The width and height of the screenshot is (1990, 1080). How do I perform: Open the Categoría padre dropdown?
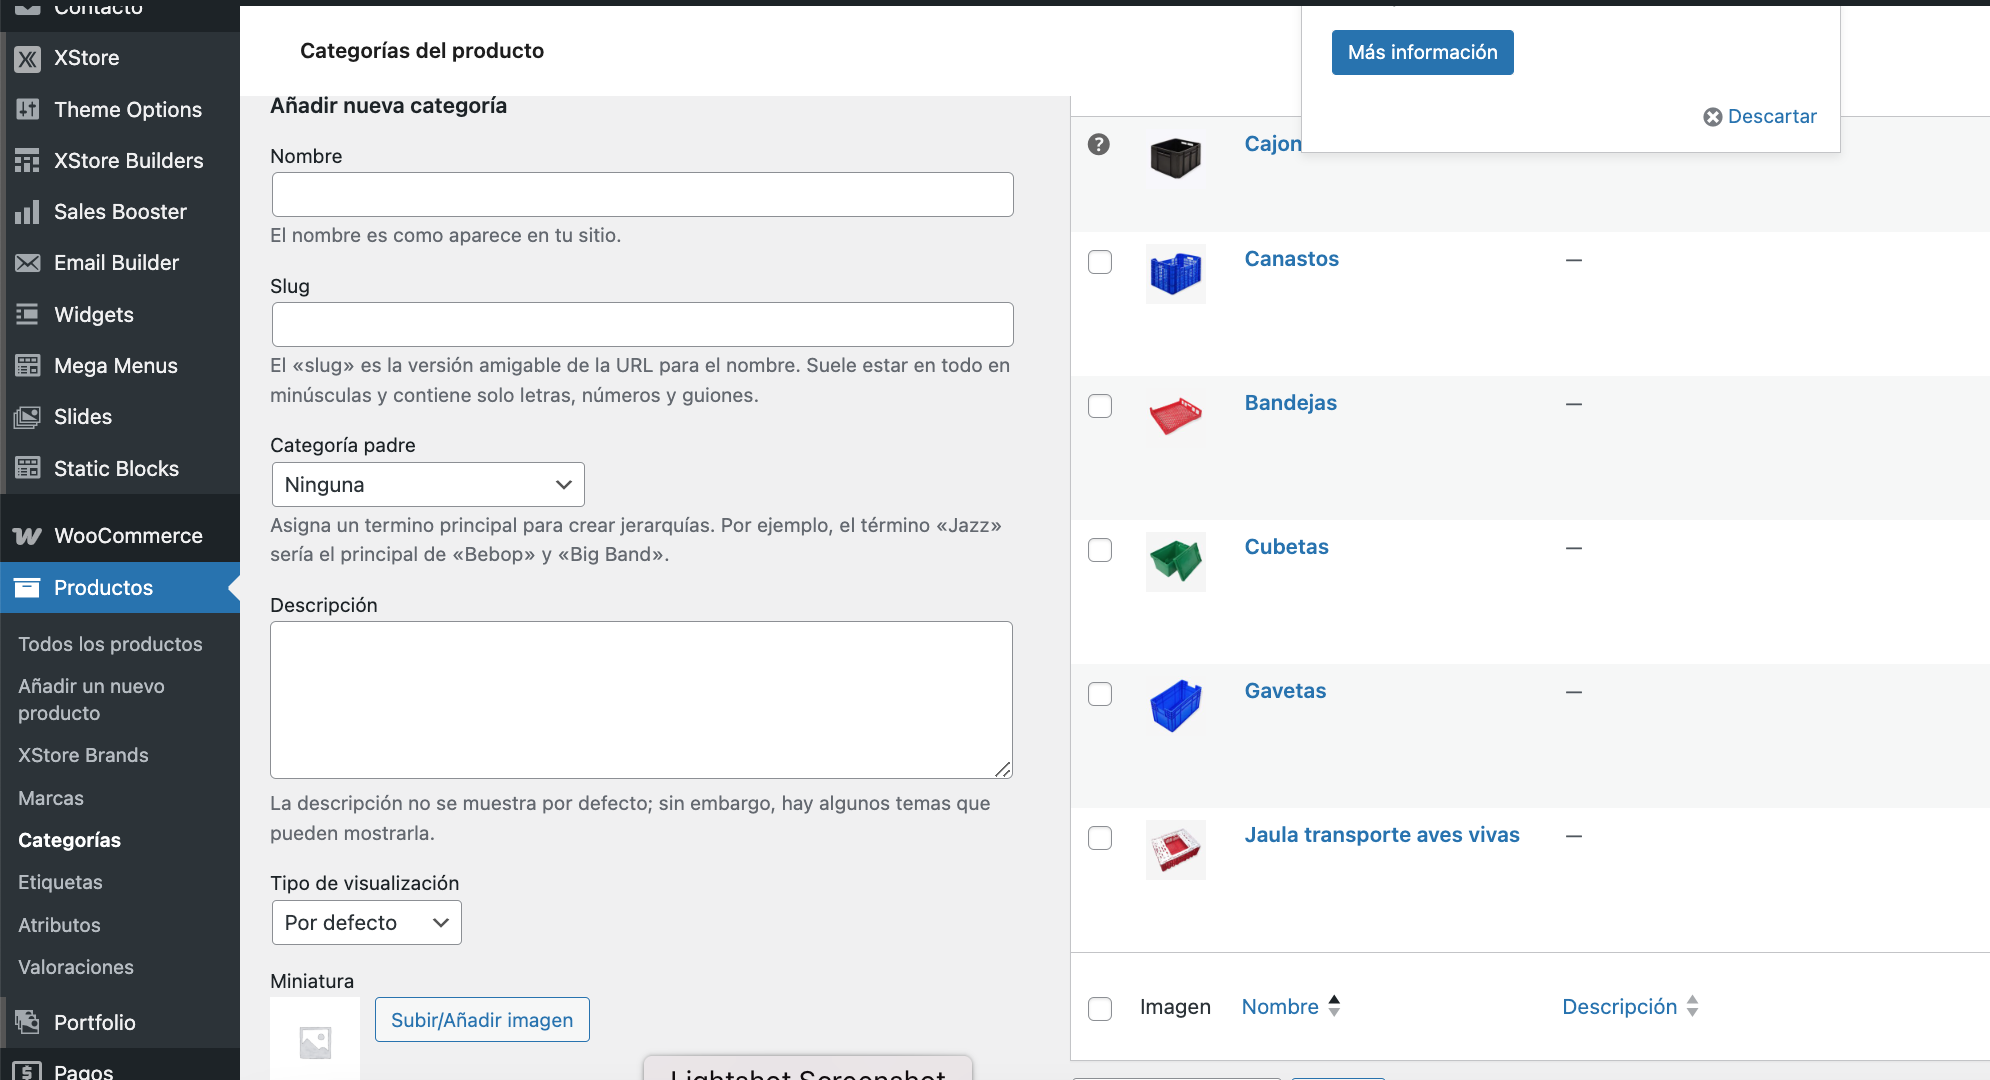tap(428, 484)
